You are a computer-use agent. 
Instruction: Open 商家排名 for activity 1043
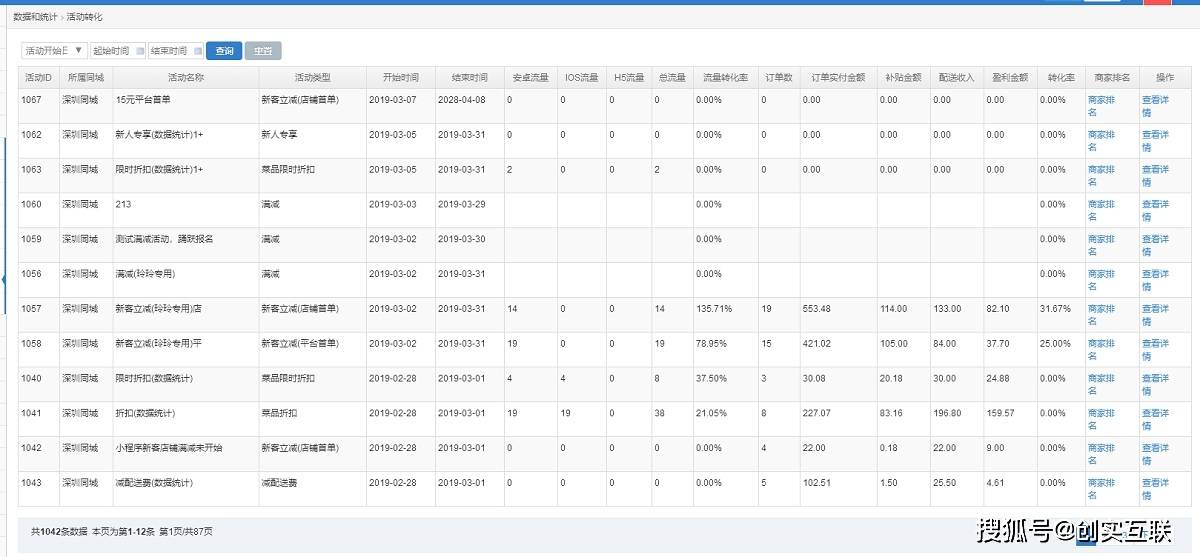click(1100, 489)
